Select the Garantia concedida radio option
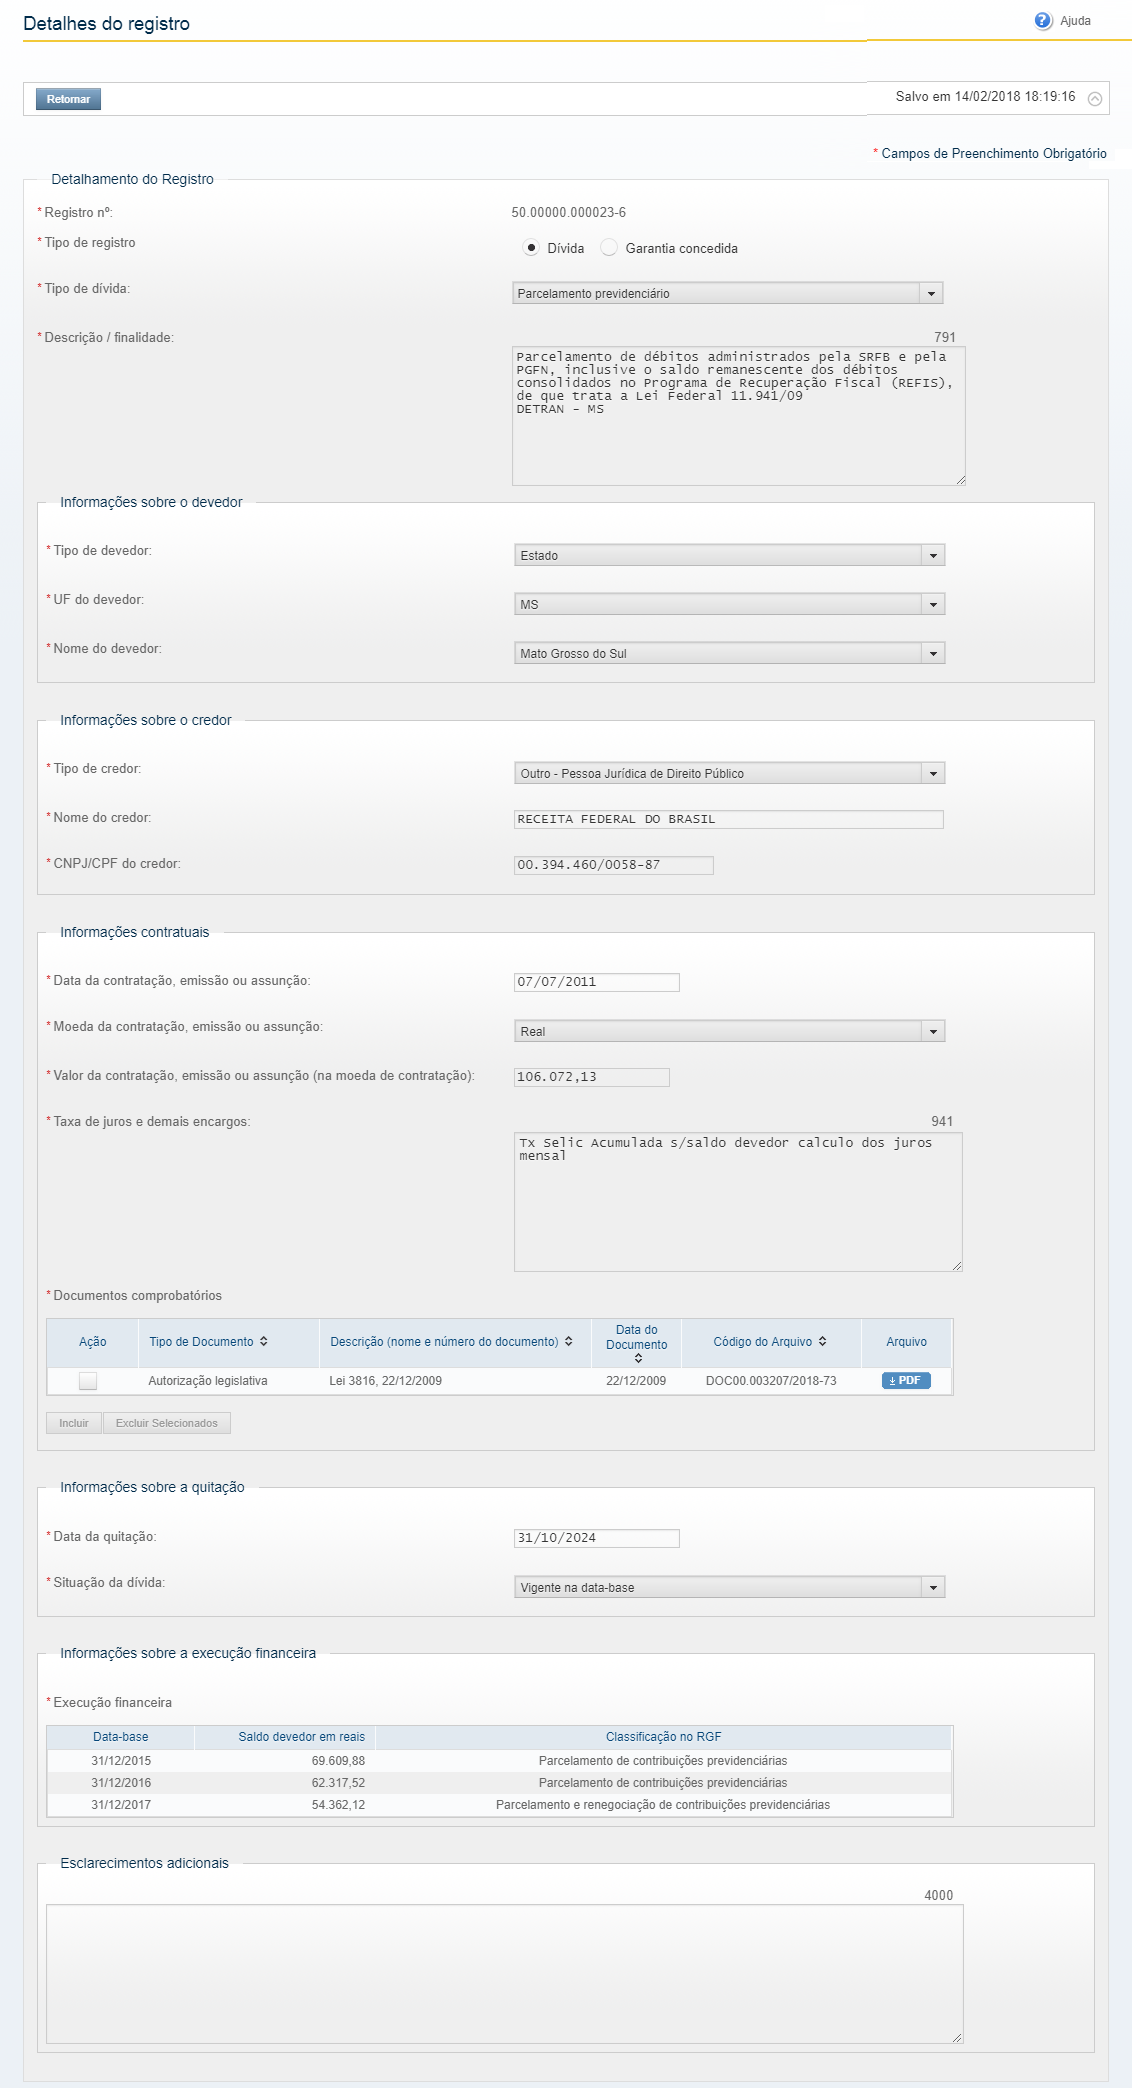Screen dimensions: 1132x2088 [609, 248]
